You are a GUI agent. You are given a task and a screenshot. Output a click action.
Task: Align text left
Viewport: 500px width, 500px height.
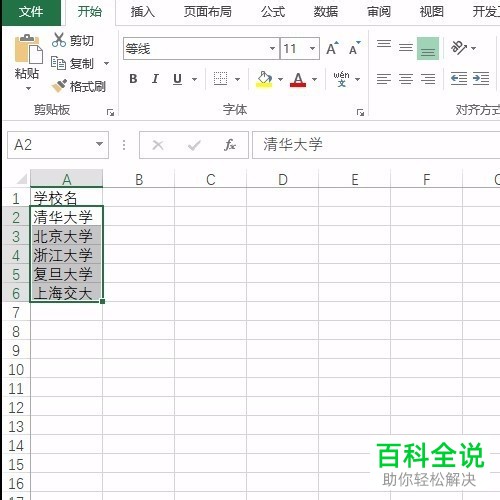tap(384, 79)
